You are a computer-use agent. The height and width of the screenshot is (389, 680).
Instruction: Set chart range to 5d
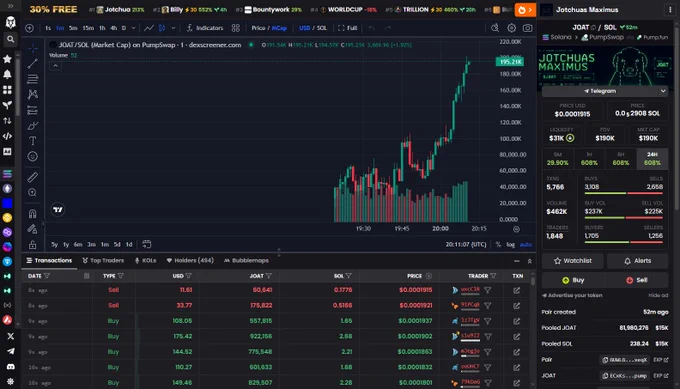click(117, 245)
